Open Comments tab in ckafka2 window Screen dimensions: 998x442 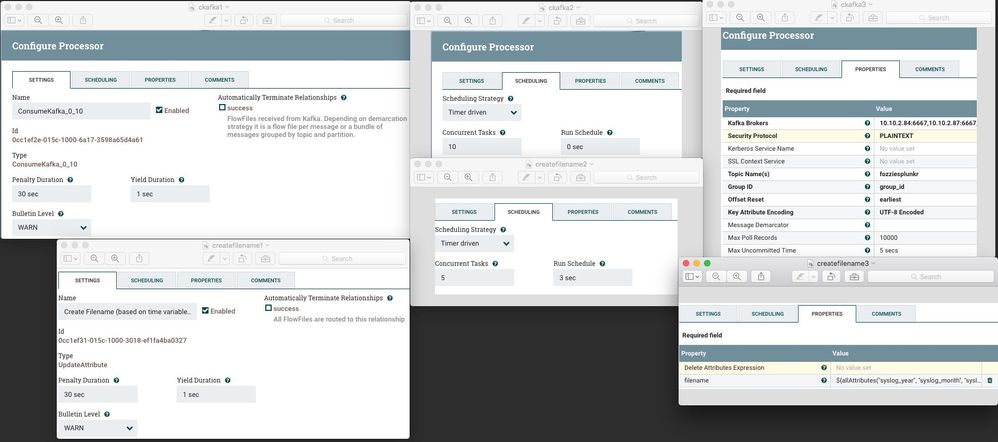click(650, 81)
